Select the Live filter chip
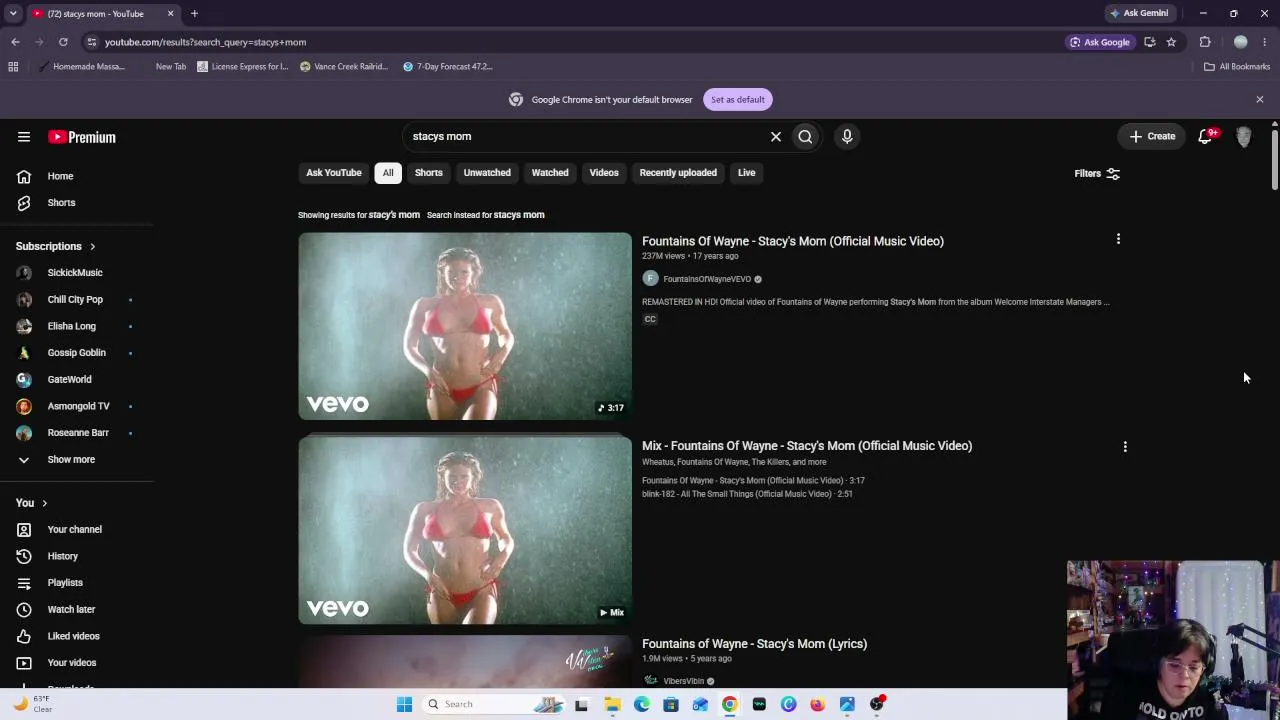Viewport: 1280px width, 720px height. coord(747,173)
